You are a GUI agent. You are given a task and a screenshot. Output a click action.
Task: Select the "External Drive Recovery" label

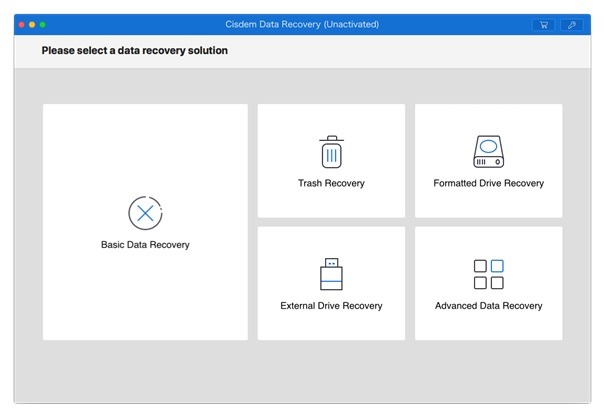pyautogui.click(x=331, y=306)
